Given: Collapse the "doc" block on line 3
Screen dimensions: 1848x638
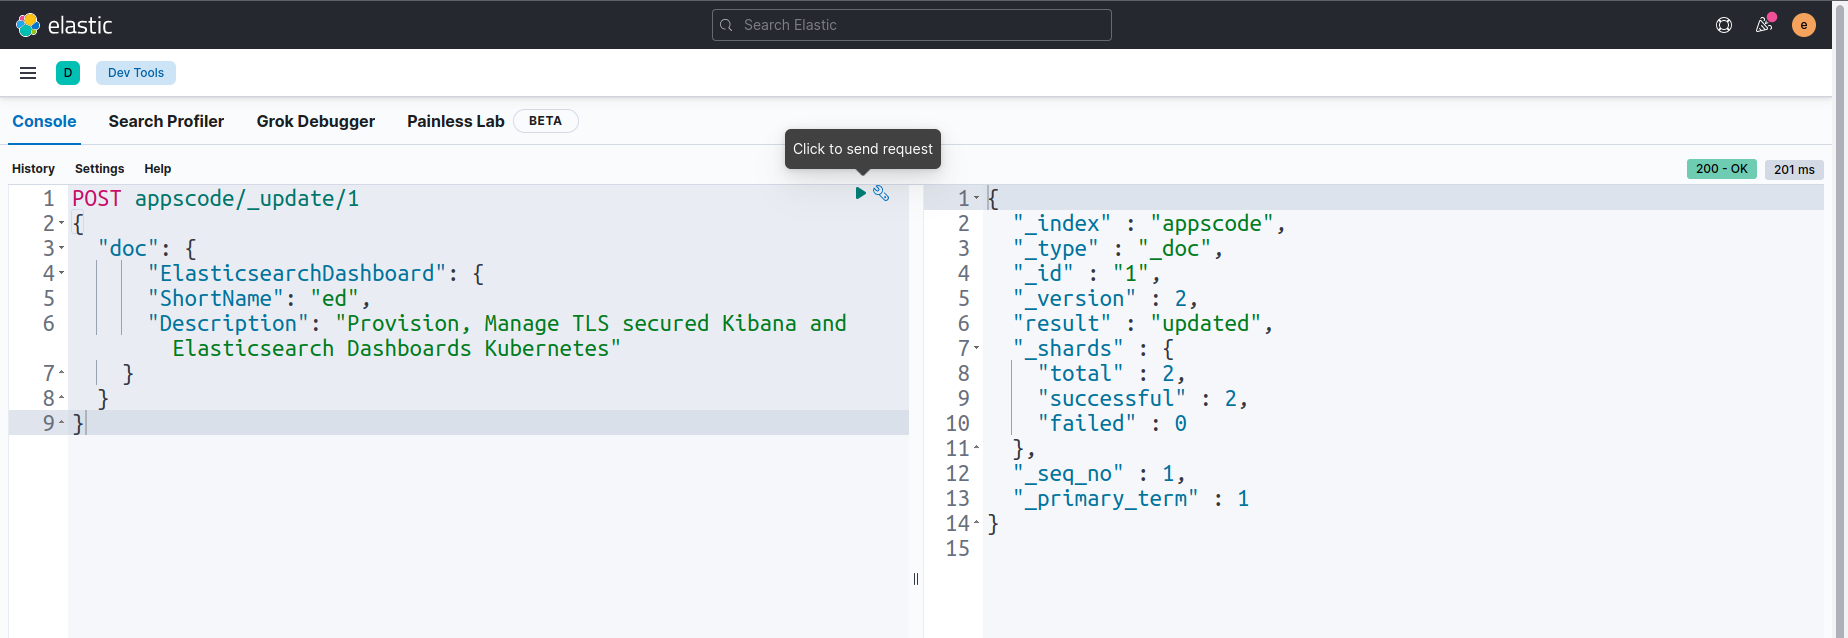Looking at the screenshot, I should pyautogui.click(x=62, y=249).
